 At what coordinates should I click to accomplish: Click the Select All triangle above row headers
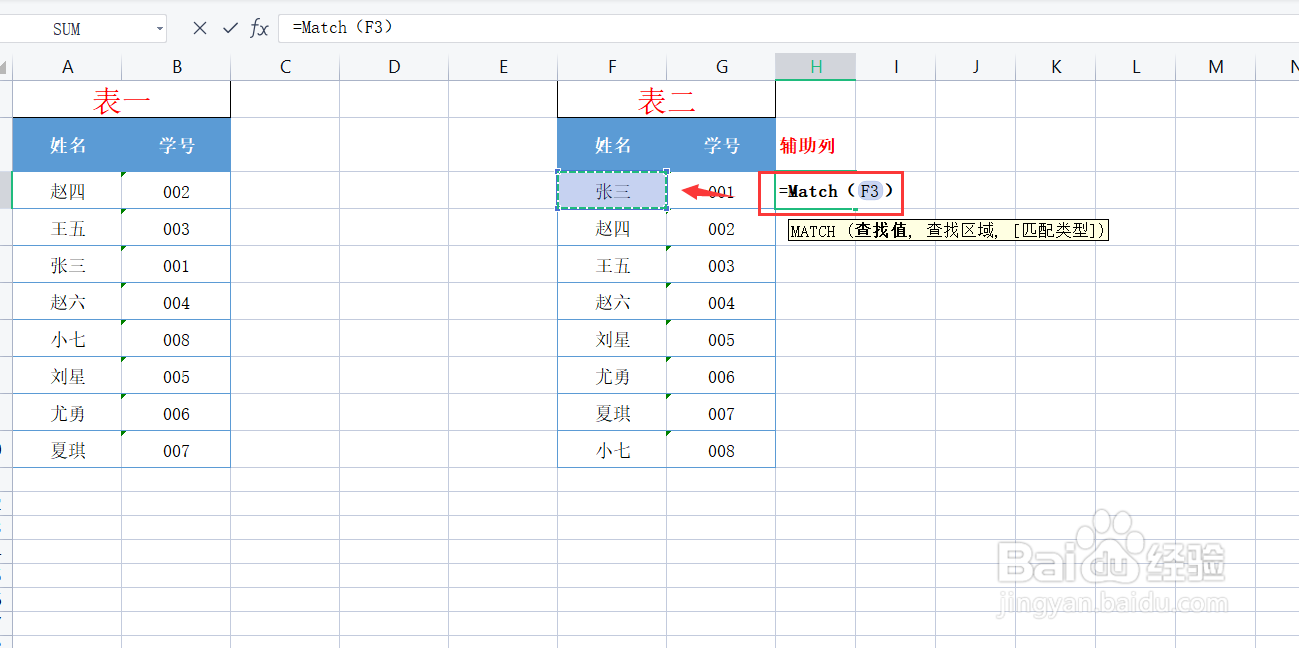click(x=5, y=66)
